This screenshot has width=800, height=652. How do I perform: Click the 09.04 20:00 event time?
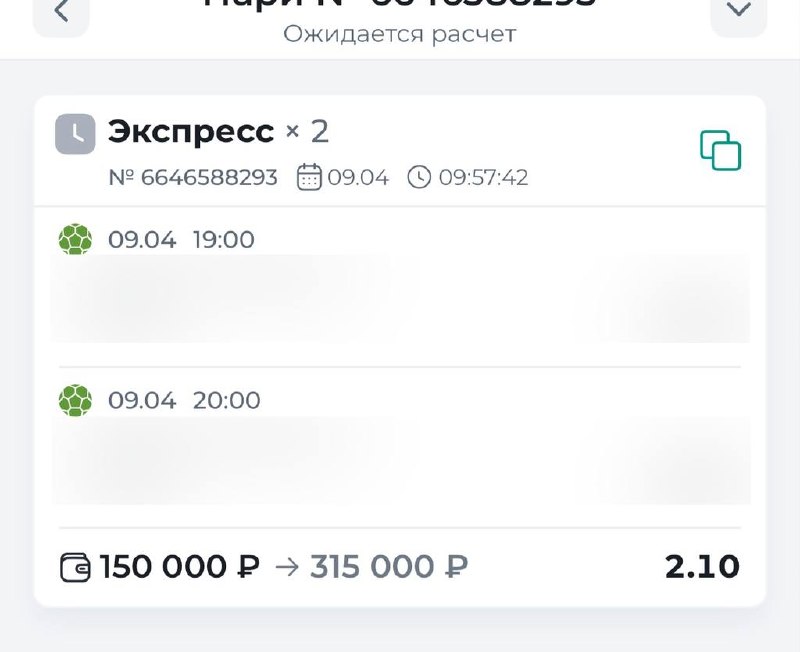pos(184,401)
